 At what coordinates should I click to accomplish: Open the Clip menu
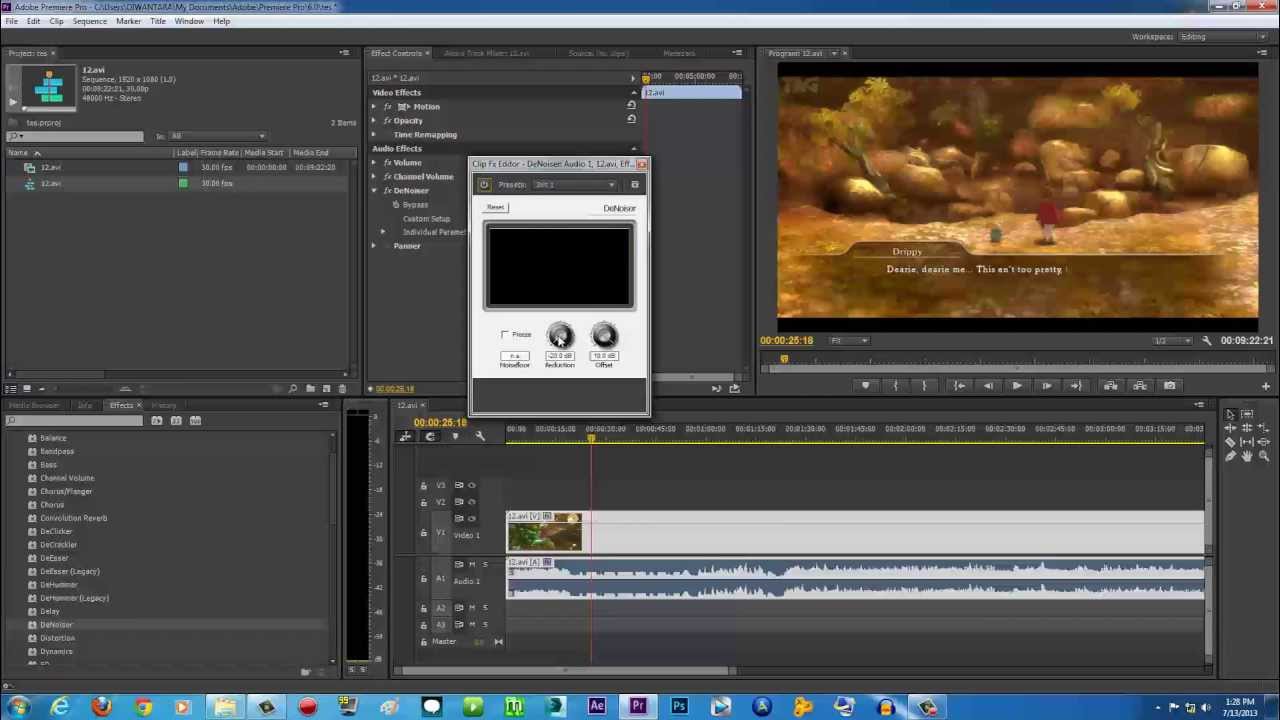pyautogui.click(x=56, y=21)
